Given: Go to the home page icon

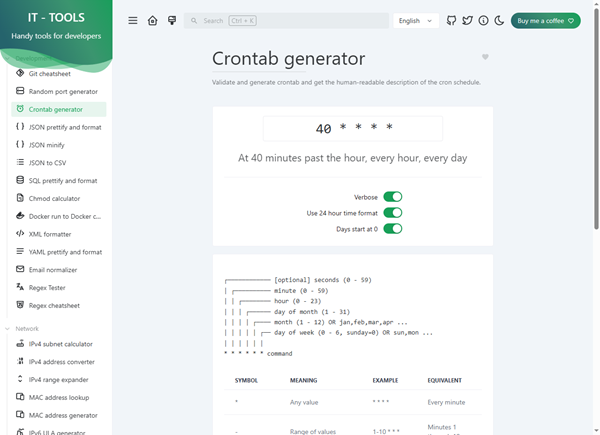Looking at the screenshot, I should [152, 20].
